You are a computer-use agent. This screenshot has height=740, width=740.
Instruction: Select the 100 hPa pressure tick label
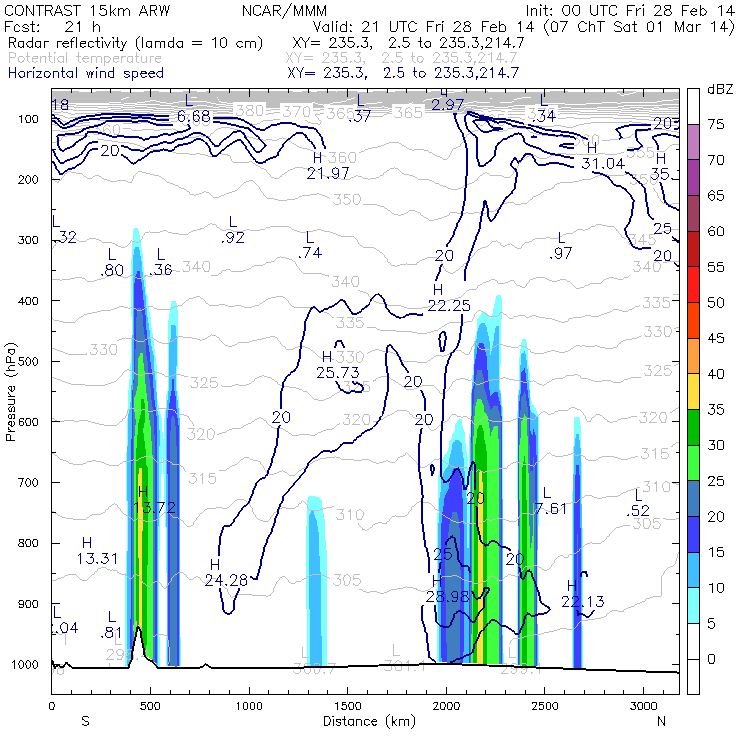click(28, 119)
